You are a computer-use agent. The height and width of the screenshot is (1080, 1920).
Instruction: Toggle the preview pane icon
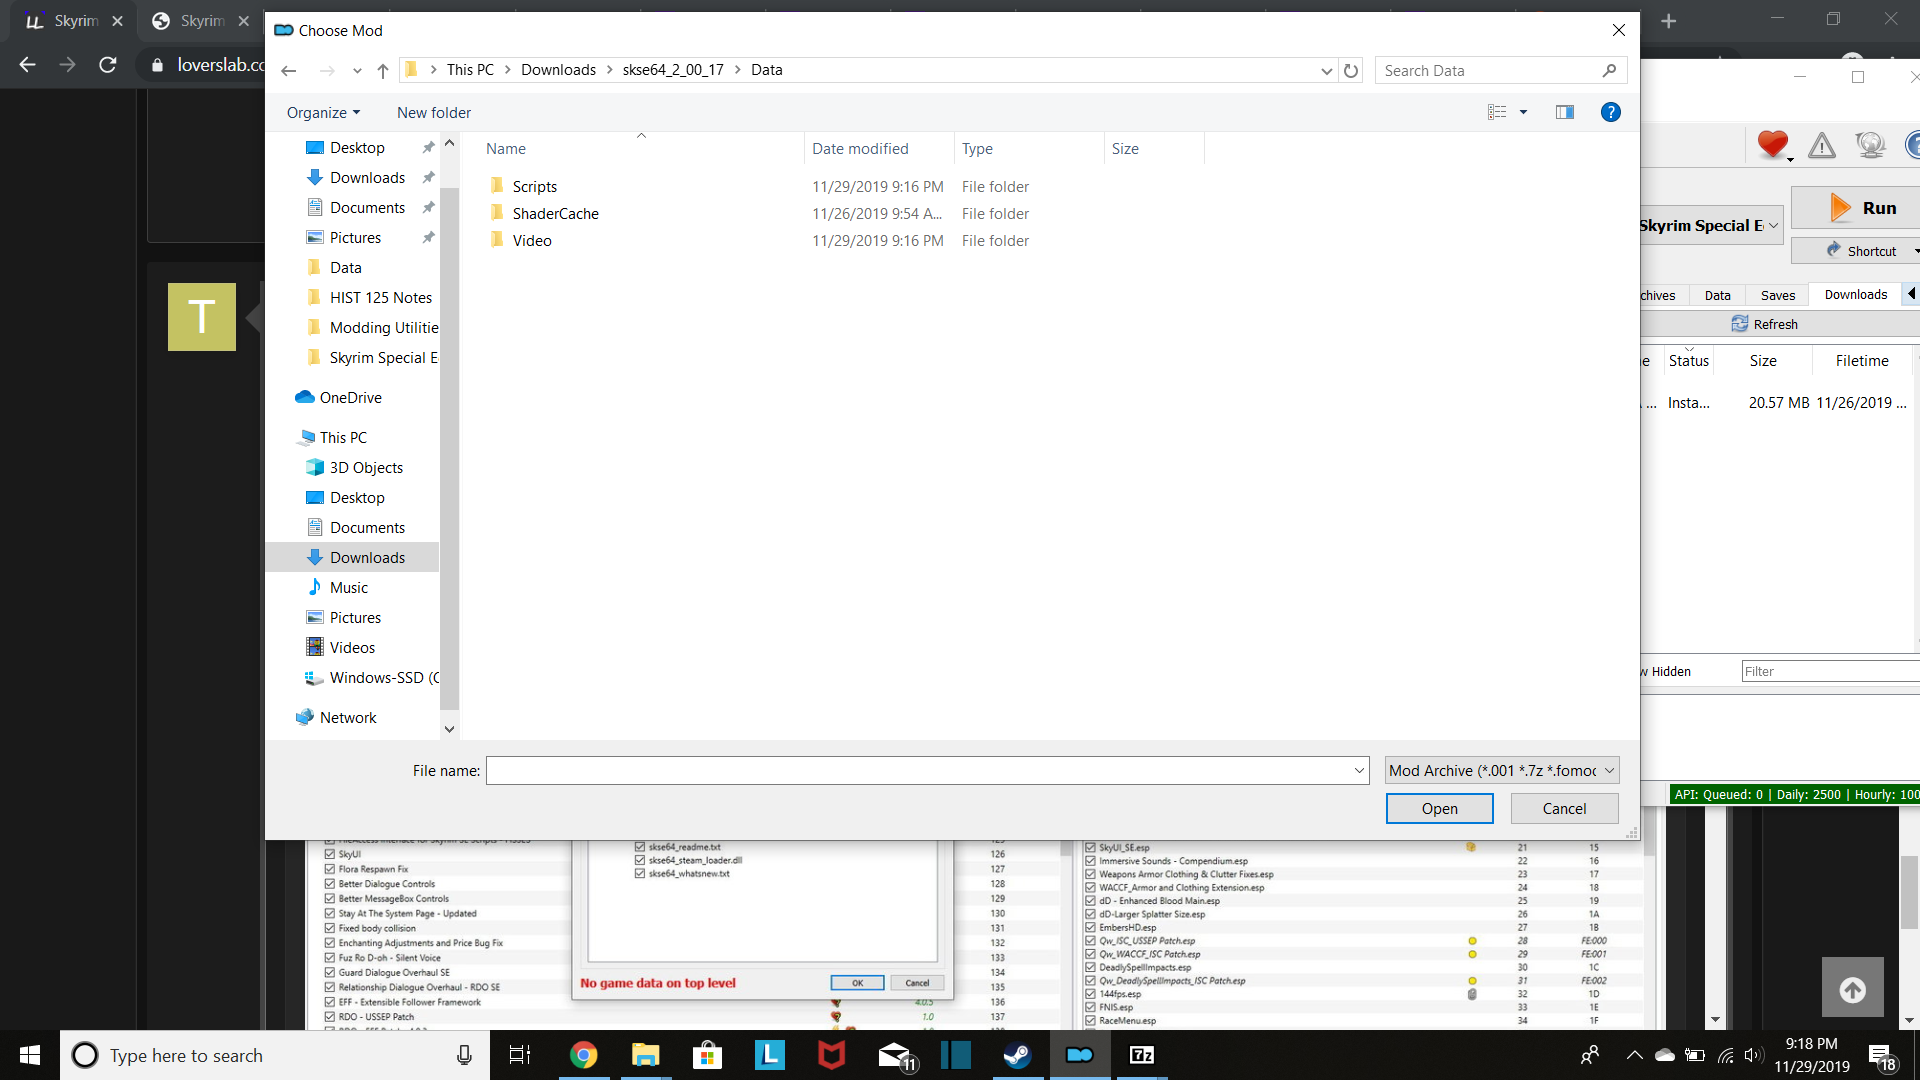point(1564,112)
